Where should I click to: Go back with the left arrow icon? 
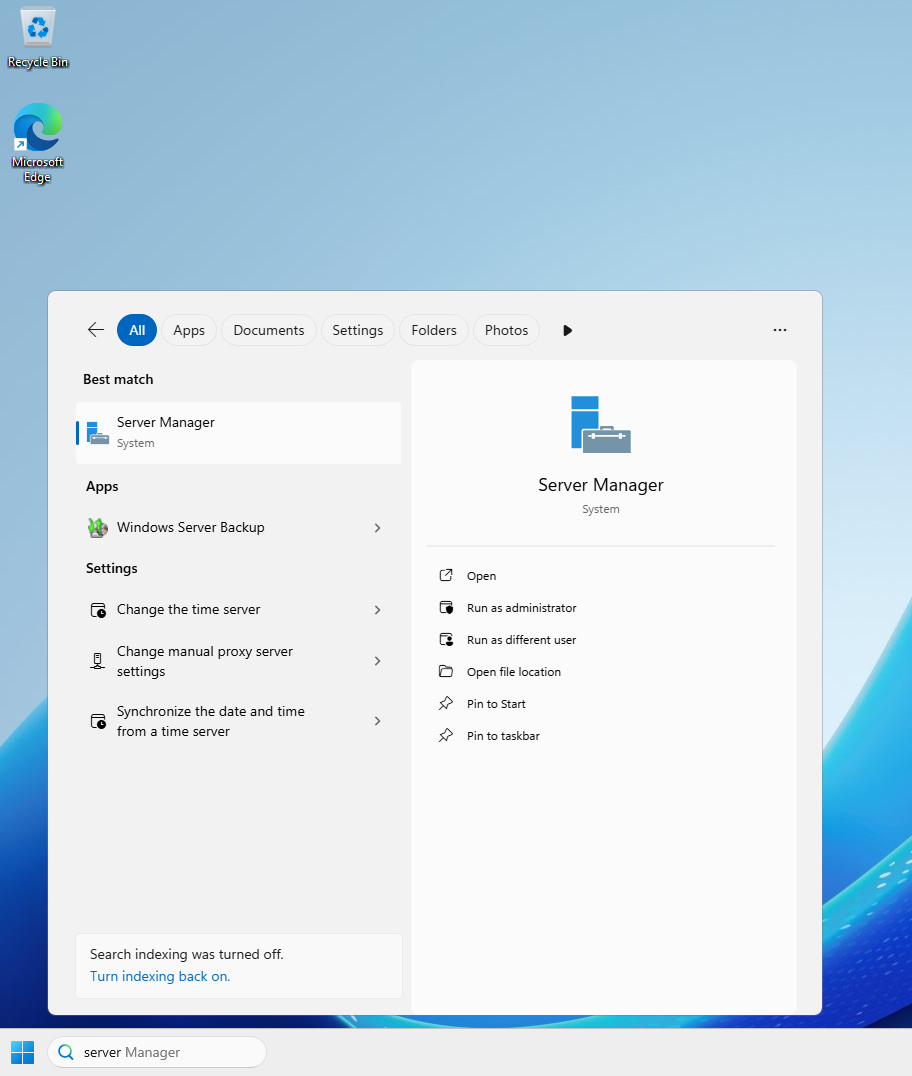pyautogui.click(x=96, y=330)
